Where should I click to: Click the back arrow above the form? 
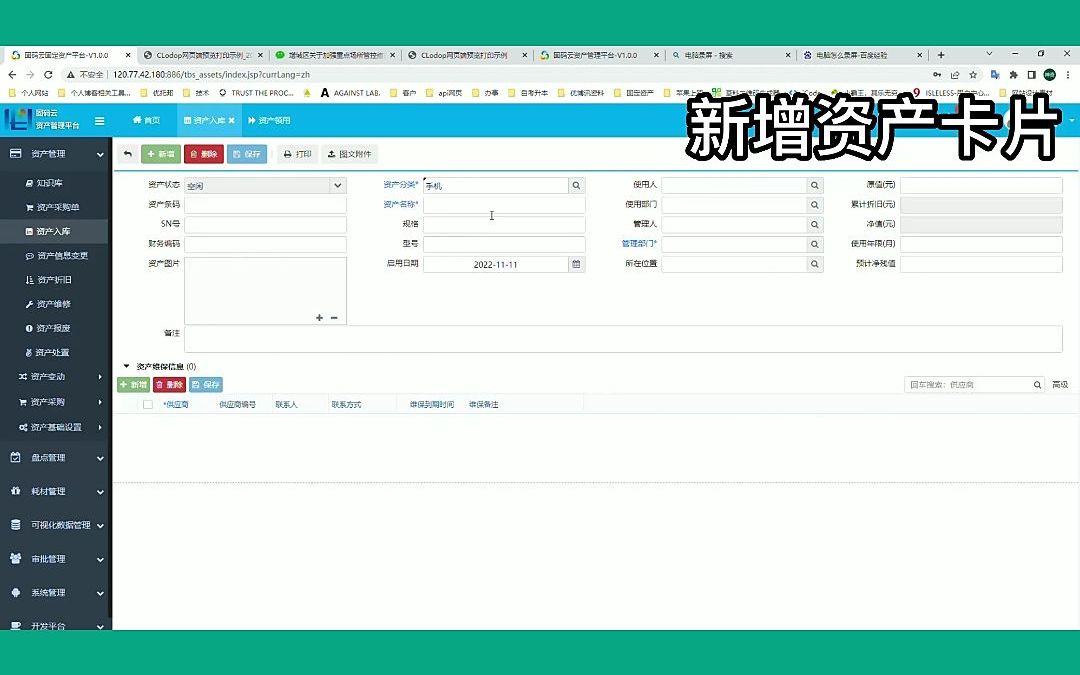coord(127,152)
